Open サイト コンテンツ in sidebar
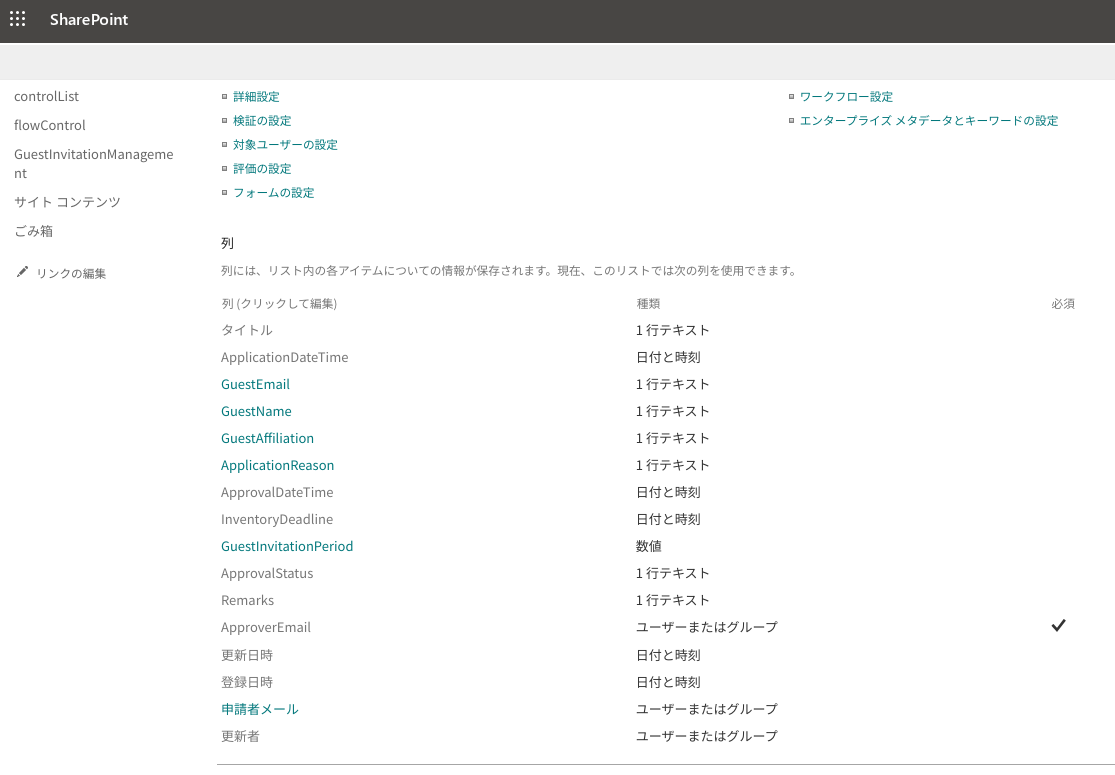Viewport: 1115px width, 775px height. 67,202
